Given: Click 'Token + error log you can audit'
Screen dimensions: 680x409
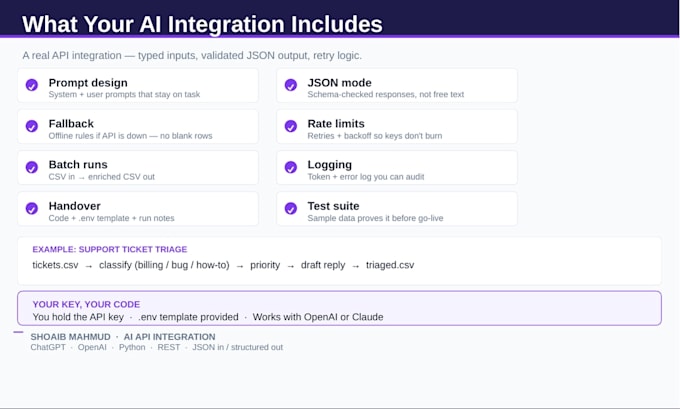Looking at the screenshot, I should click(366, 177).
